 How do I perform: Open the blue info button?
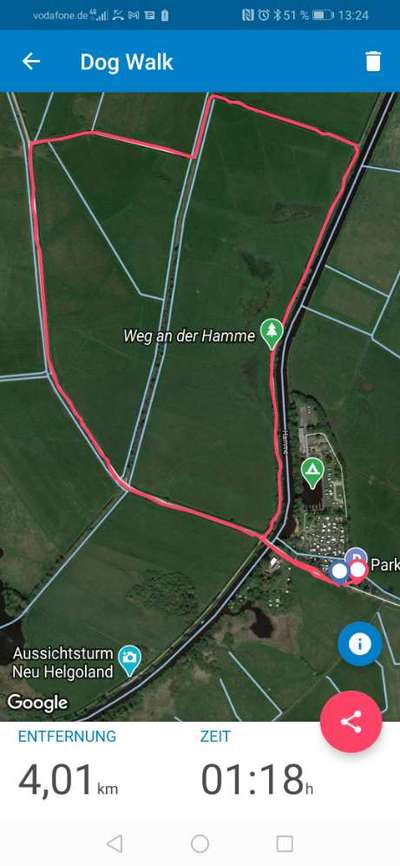tap(360, 644)
